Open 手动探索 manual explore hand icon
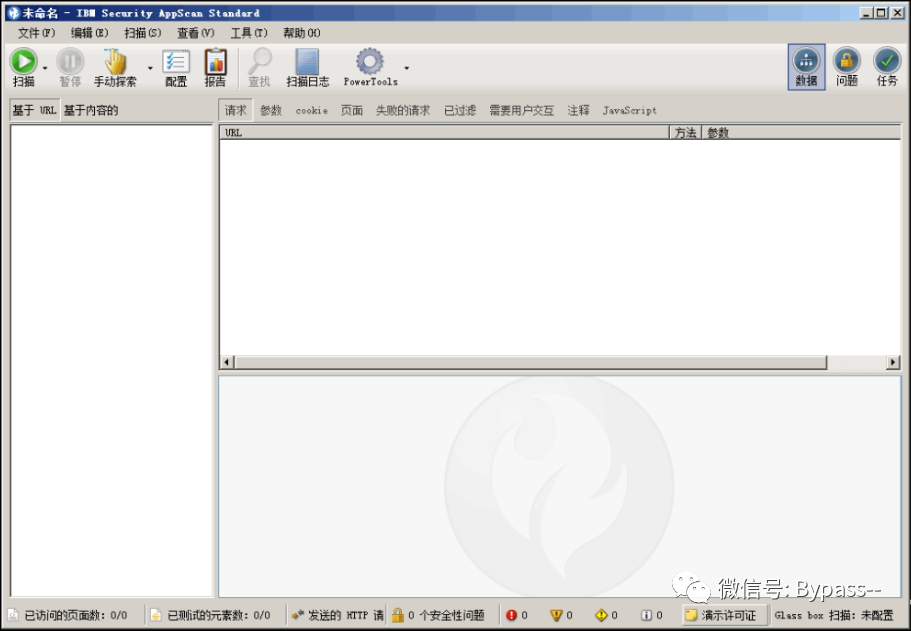The height and width of the screenshot is (631, 911). 115,61
